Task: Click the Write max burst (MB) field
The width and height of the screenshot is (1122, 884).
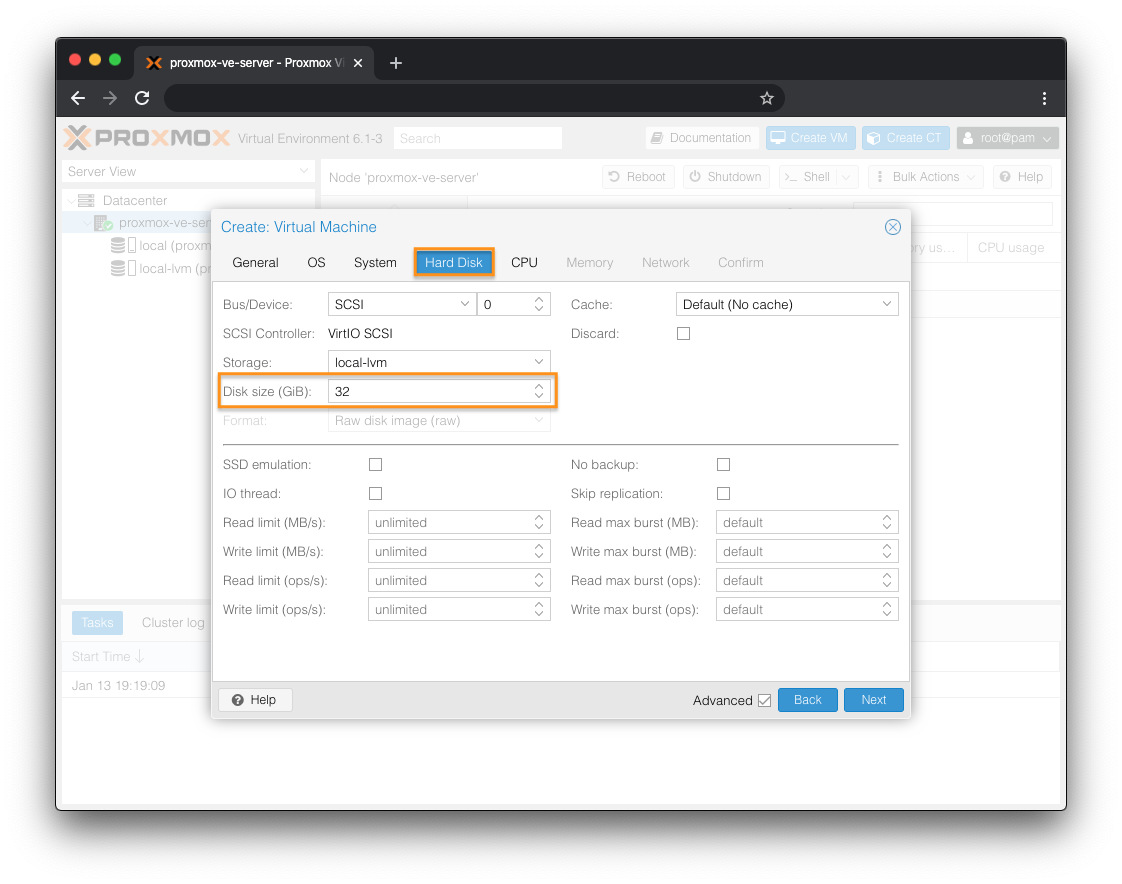Action: pos(807,552)
